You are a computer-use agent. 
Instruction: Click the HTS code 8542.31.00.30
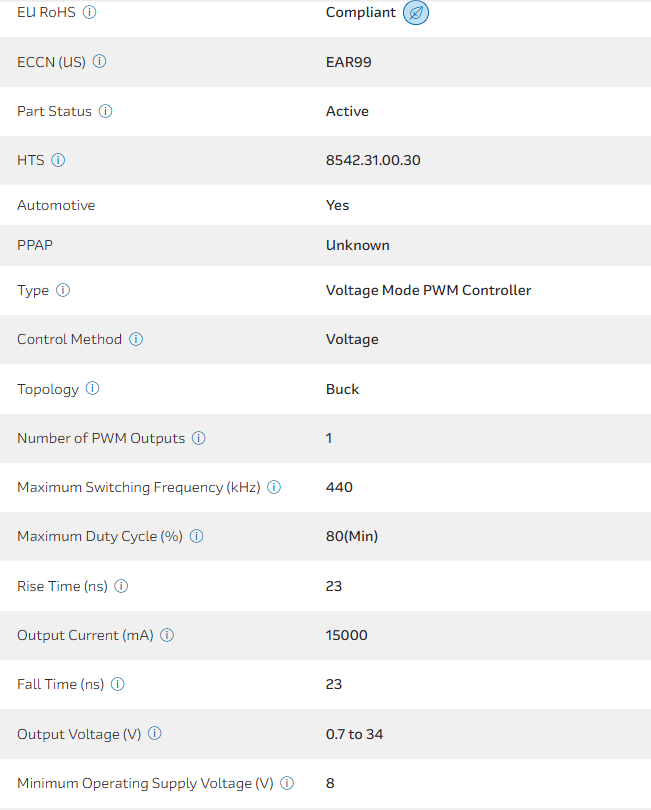(373, 160)
